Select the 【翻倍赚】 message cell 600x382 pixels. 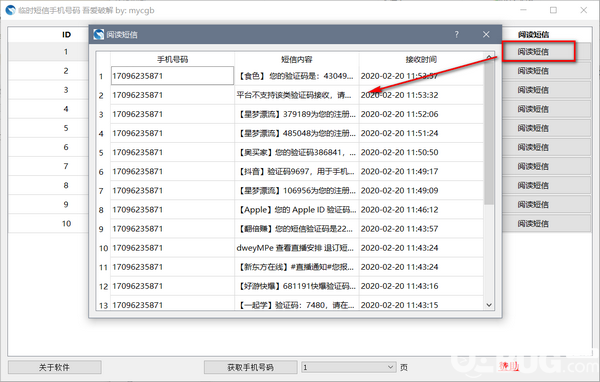coord(297,229)
